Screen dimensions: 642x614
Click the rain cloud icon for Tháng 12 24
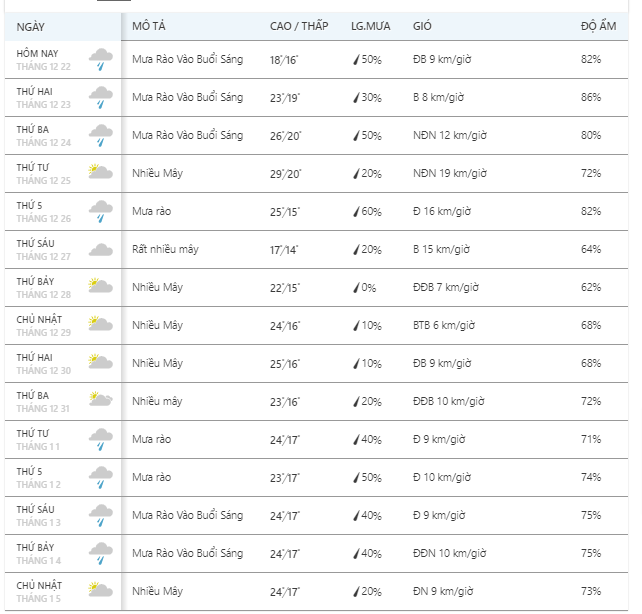(x=100, y=135)
